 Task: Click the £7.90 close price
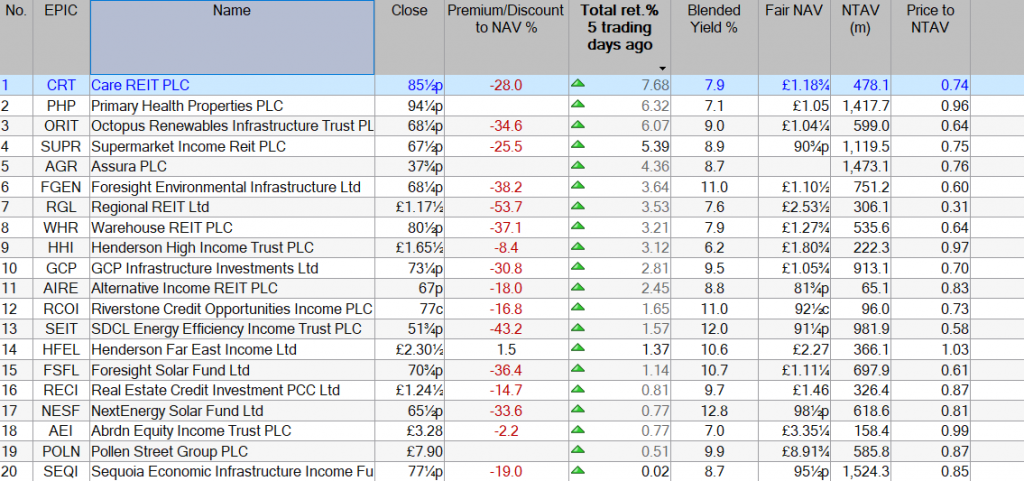[x=425, y=452]
